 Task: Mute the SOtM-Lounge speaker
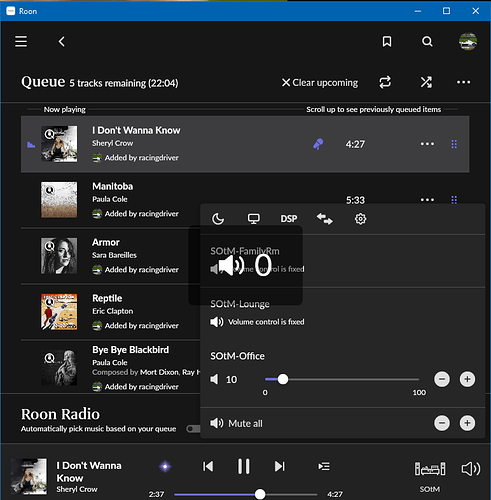click(x=217, y=322)
